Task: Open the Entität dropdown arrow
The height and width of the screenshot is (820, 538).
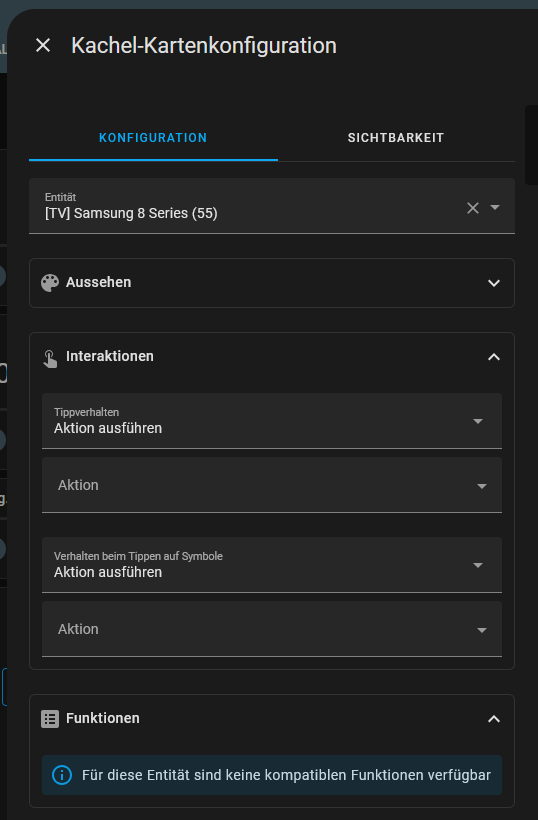Action: point(495,208)
